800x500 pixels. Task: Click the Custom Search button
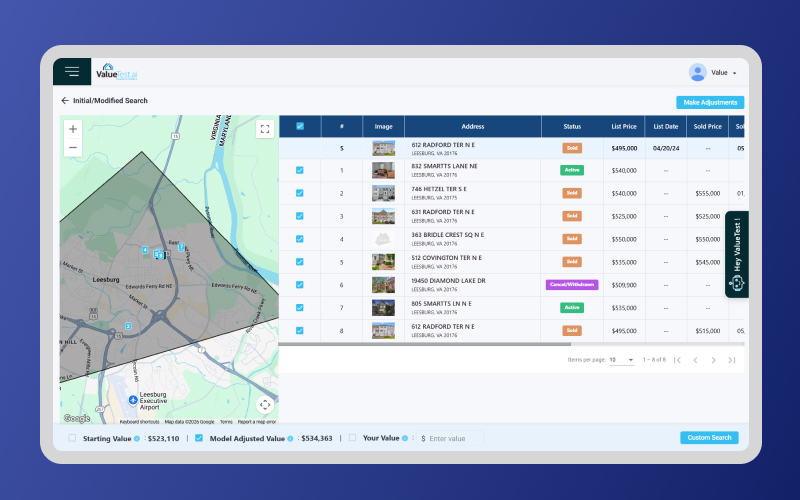click(x=709, y=438)
